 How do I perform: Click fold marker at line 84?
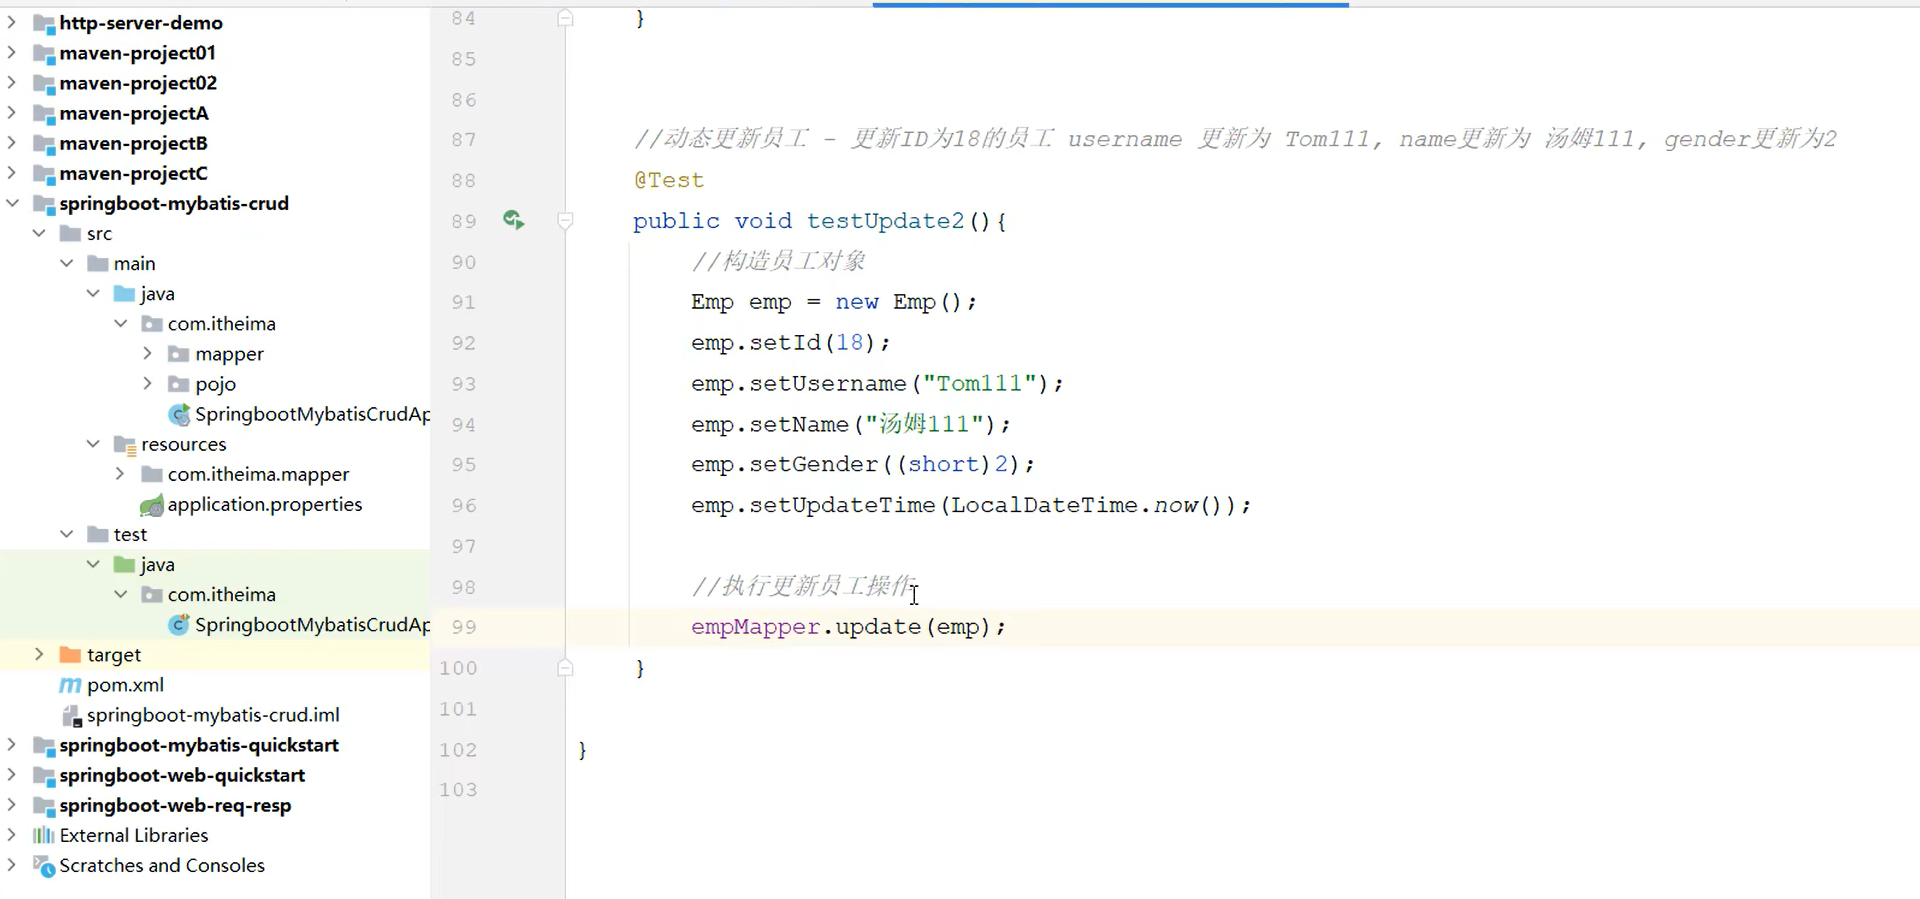pyautogui.click(x=565, y=18)
